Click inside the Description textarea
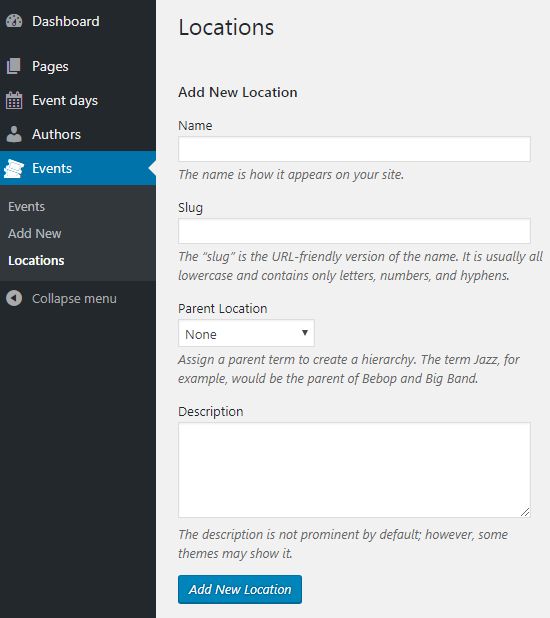 point(354,470)
